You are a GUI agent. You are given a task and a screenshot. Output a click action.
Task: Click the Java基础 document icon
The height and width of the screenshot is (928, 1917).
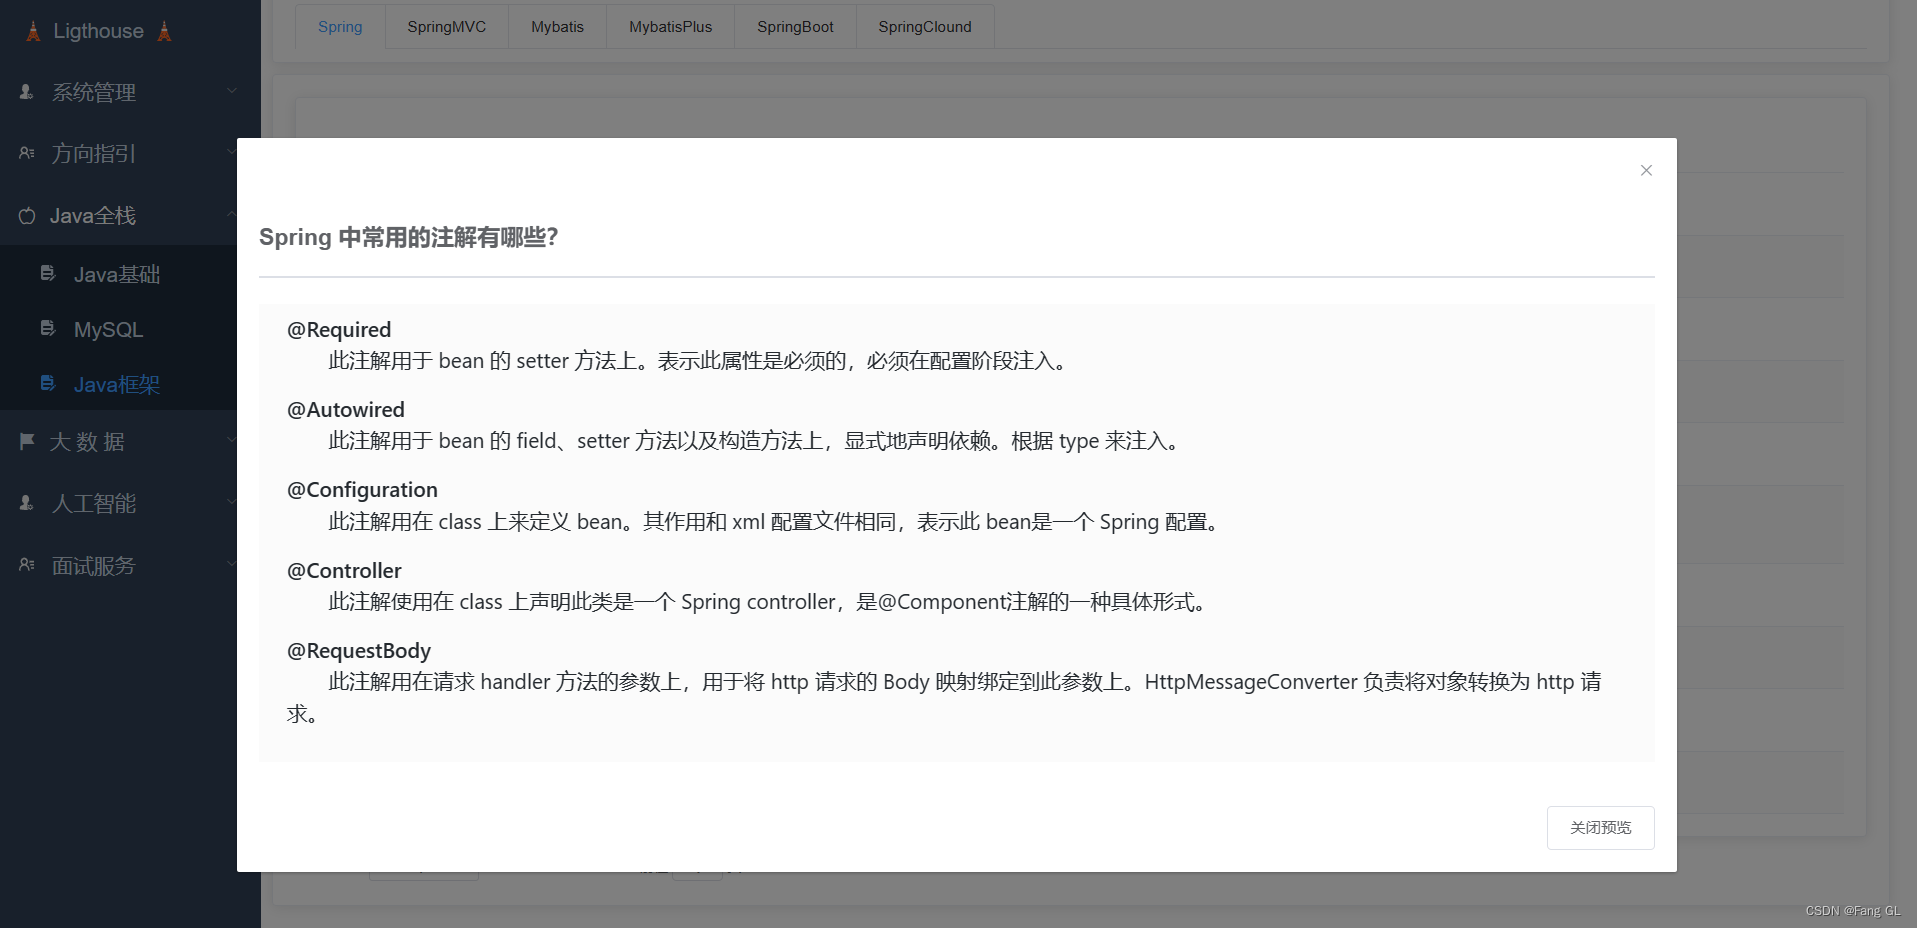[47, 273]
